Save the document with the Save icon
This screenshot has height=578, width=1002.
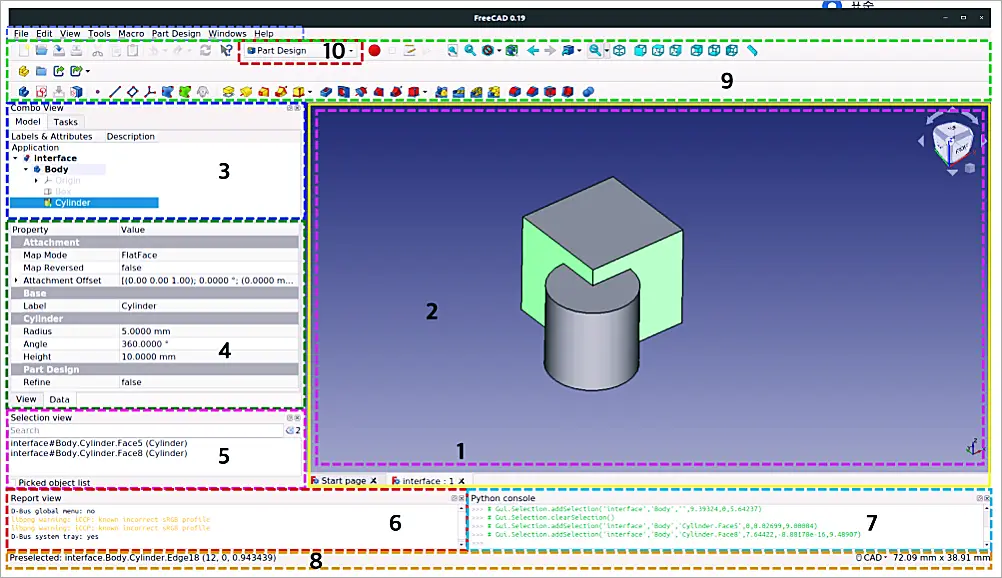(59, 51)
